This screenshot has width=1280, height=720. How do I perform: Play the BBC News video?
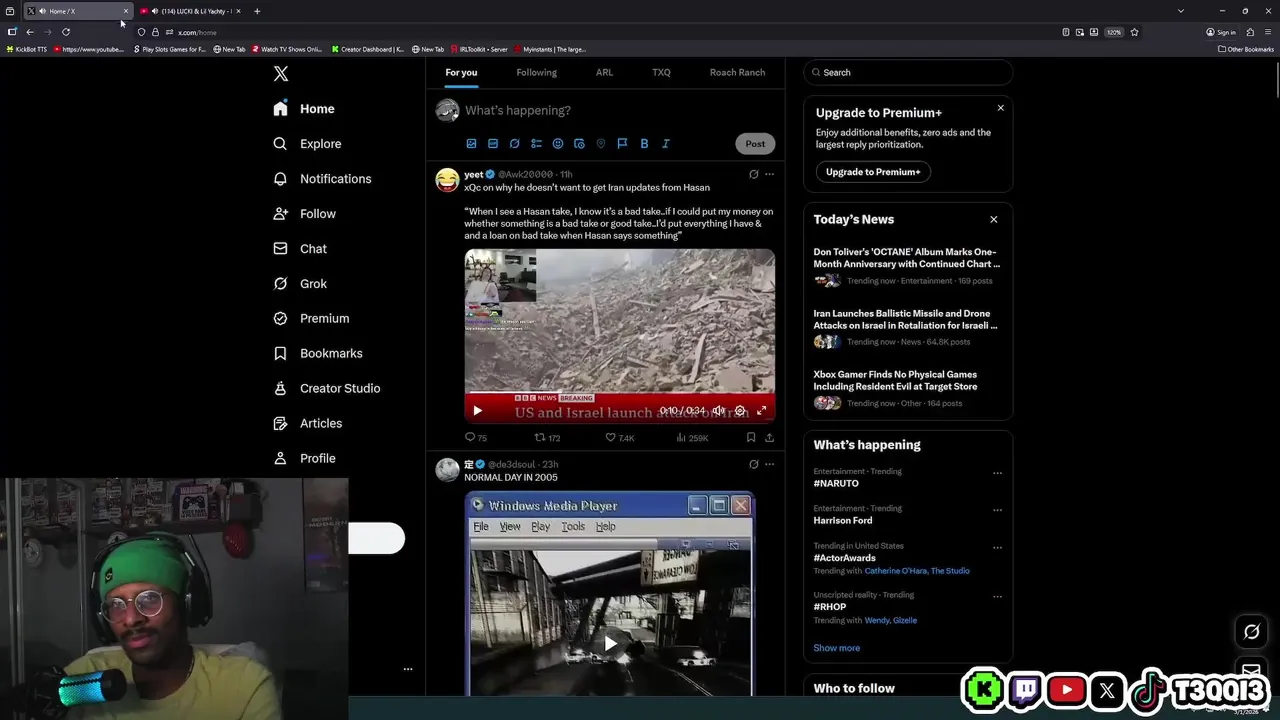(x=477, y=410)
